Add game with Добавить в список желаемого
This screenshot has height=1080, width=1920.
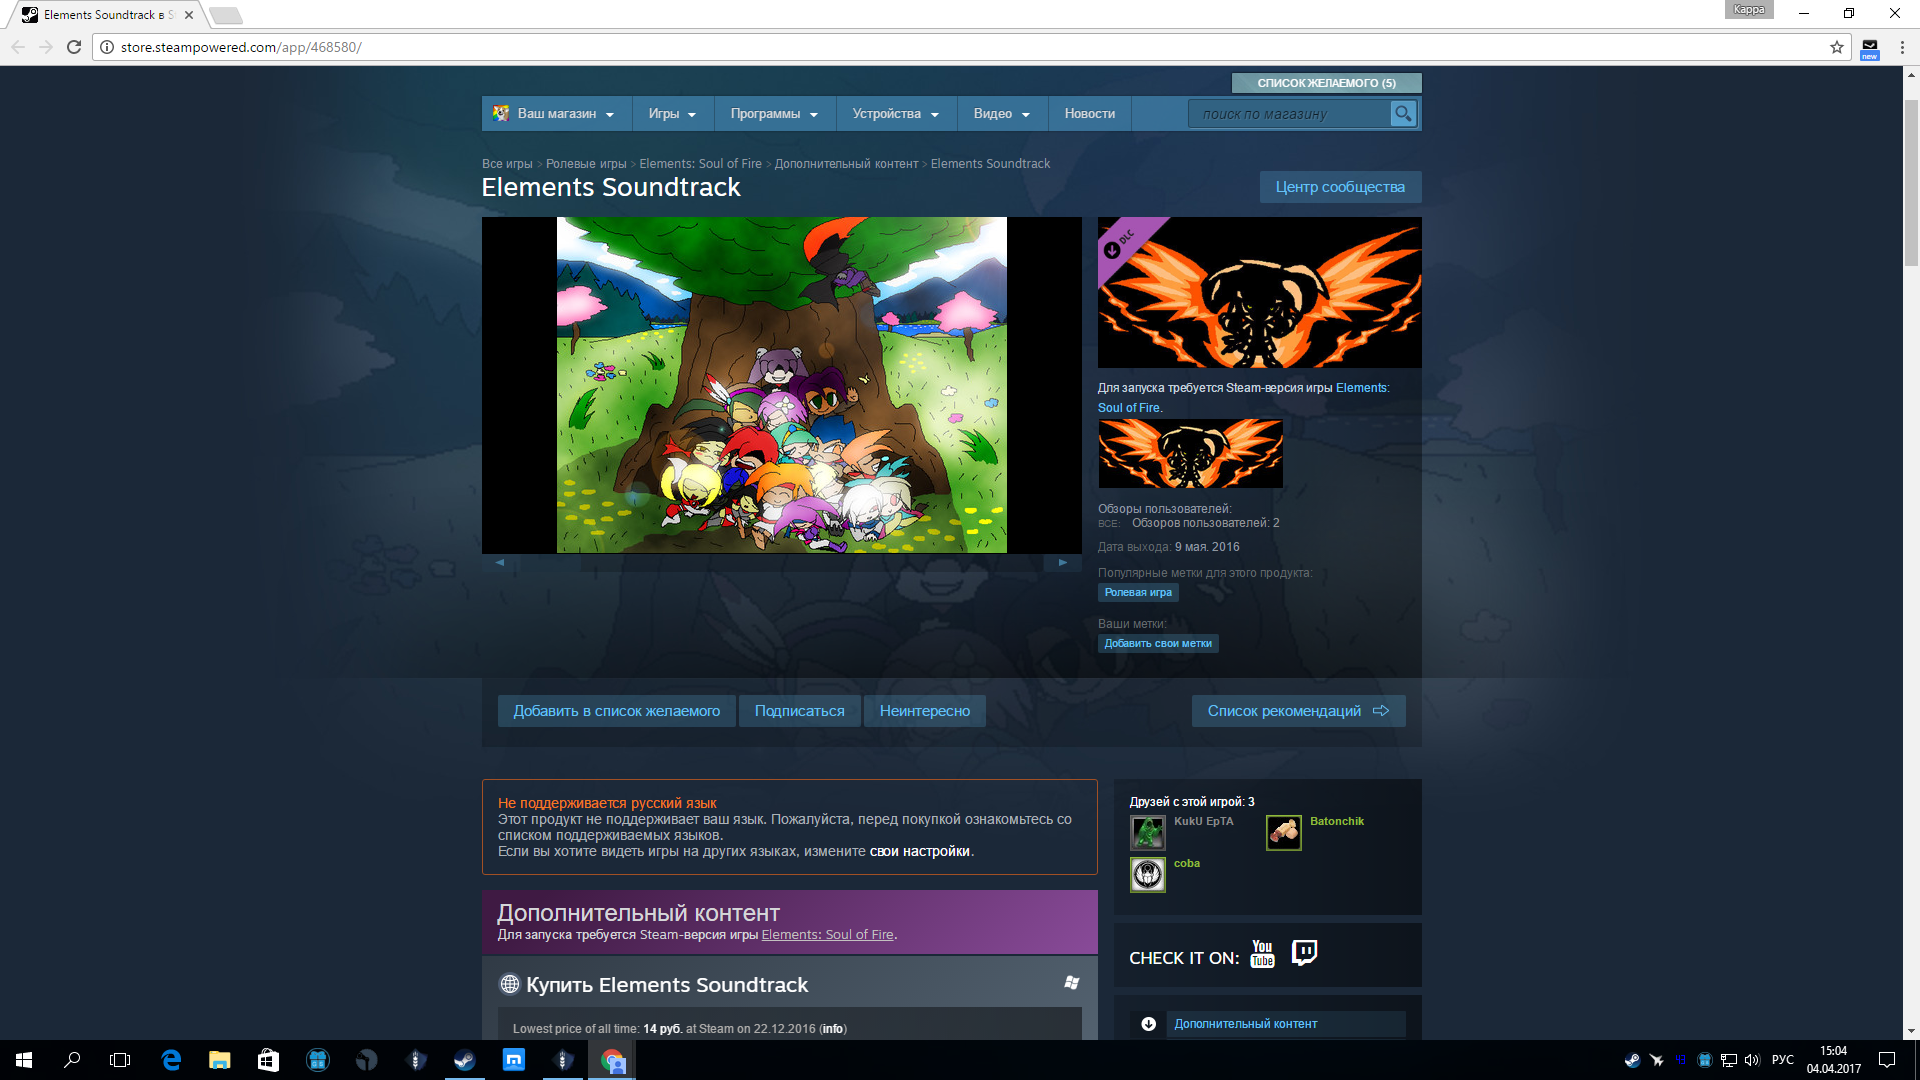616,711
